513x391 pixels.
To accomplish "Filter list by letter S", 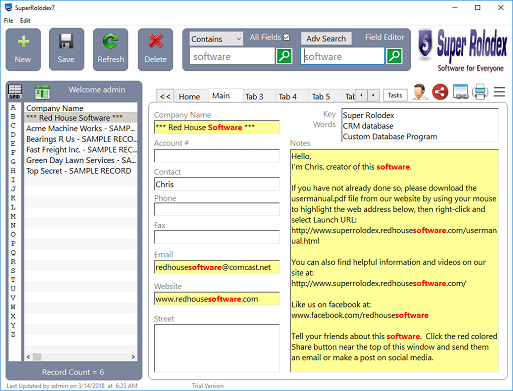I will (13, 270).
